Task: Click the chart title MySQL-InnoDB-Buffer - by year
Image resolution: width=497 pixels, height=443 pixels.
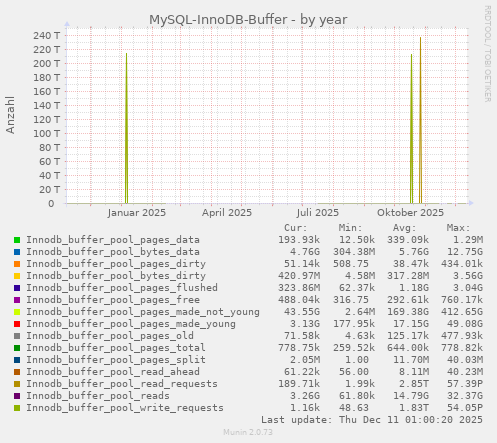Action: coord(248,20)
